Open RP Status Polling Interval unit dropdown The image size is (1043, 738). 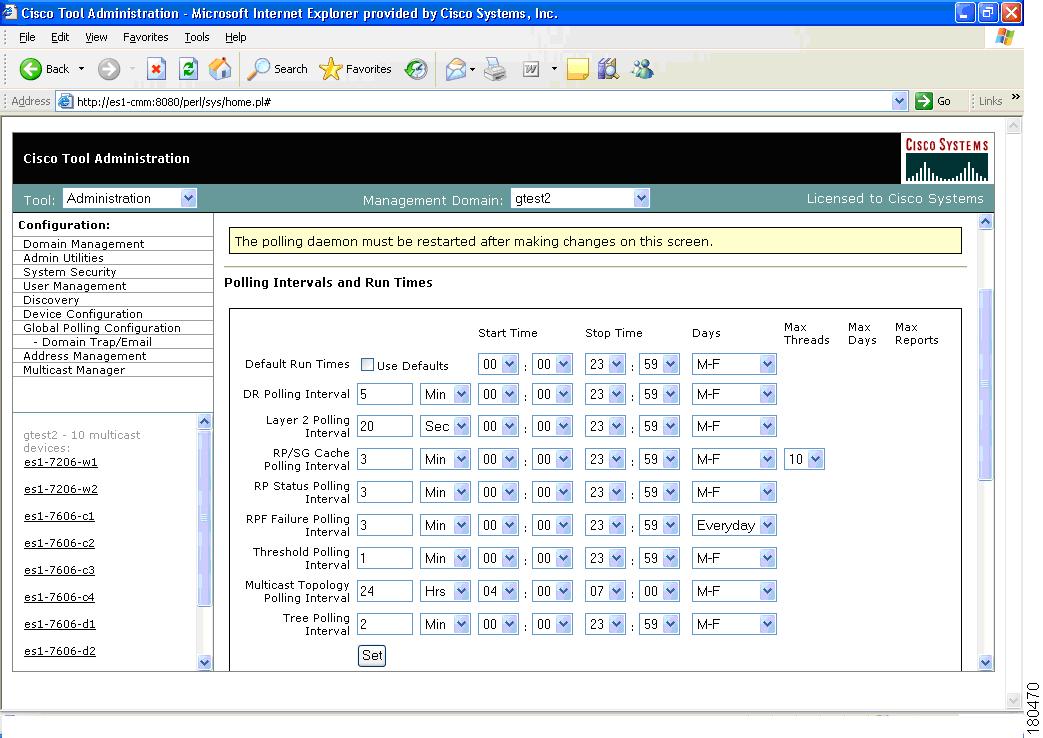pos(445,492)
